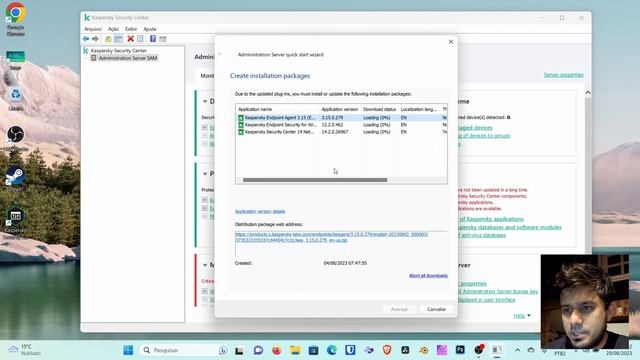
Task: Open OBS Studio desktop shortcut
Action: pos(16,138)
